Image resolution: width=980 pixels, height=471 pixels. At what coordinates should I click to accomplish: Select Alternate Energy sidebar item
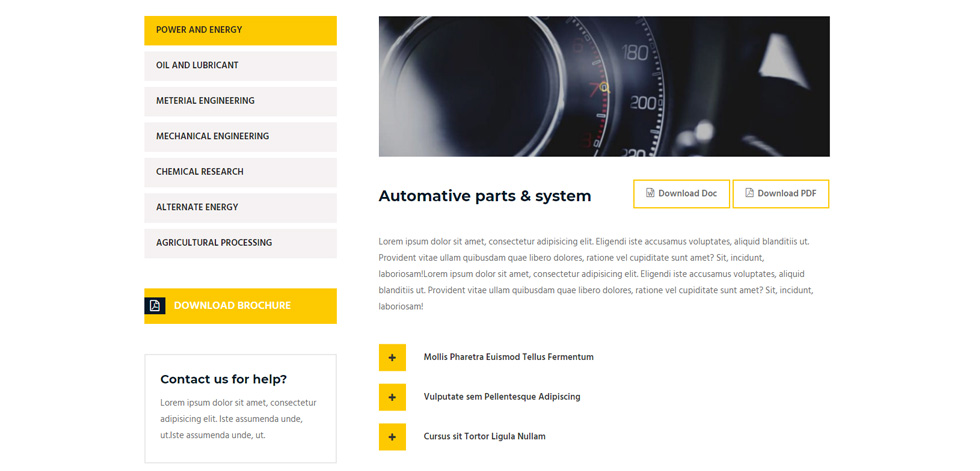(x=240, y=207)
